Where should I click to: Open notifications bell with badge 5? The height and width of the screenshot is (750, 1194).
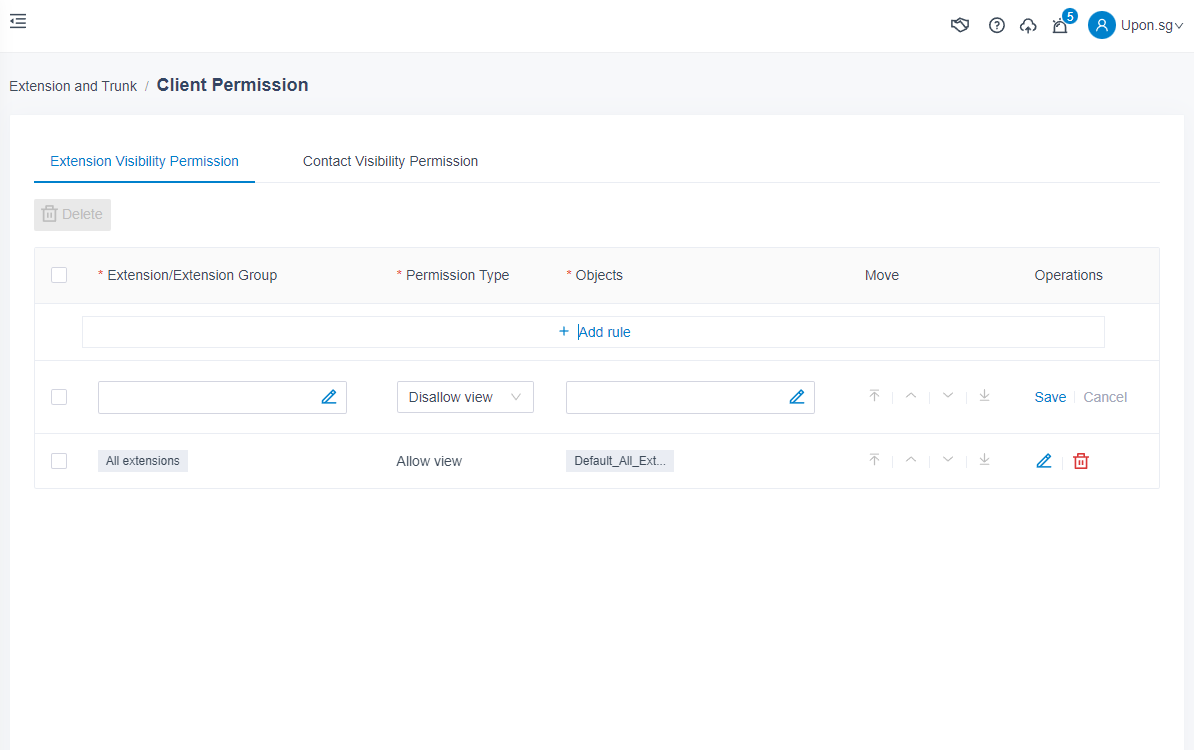[x=1060, y=26]
